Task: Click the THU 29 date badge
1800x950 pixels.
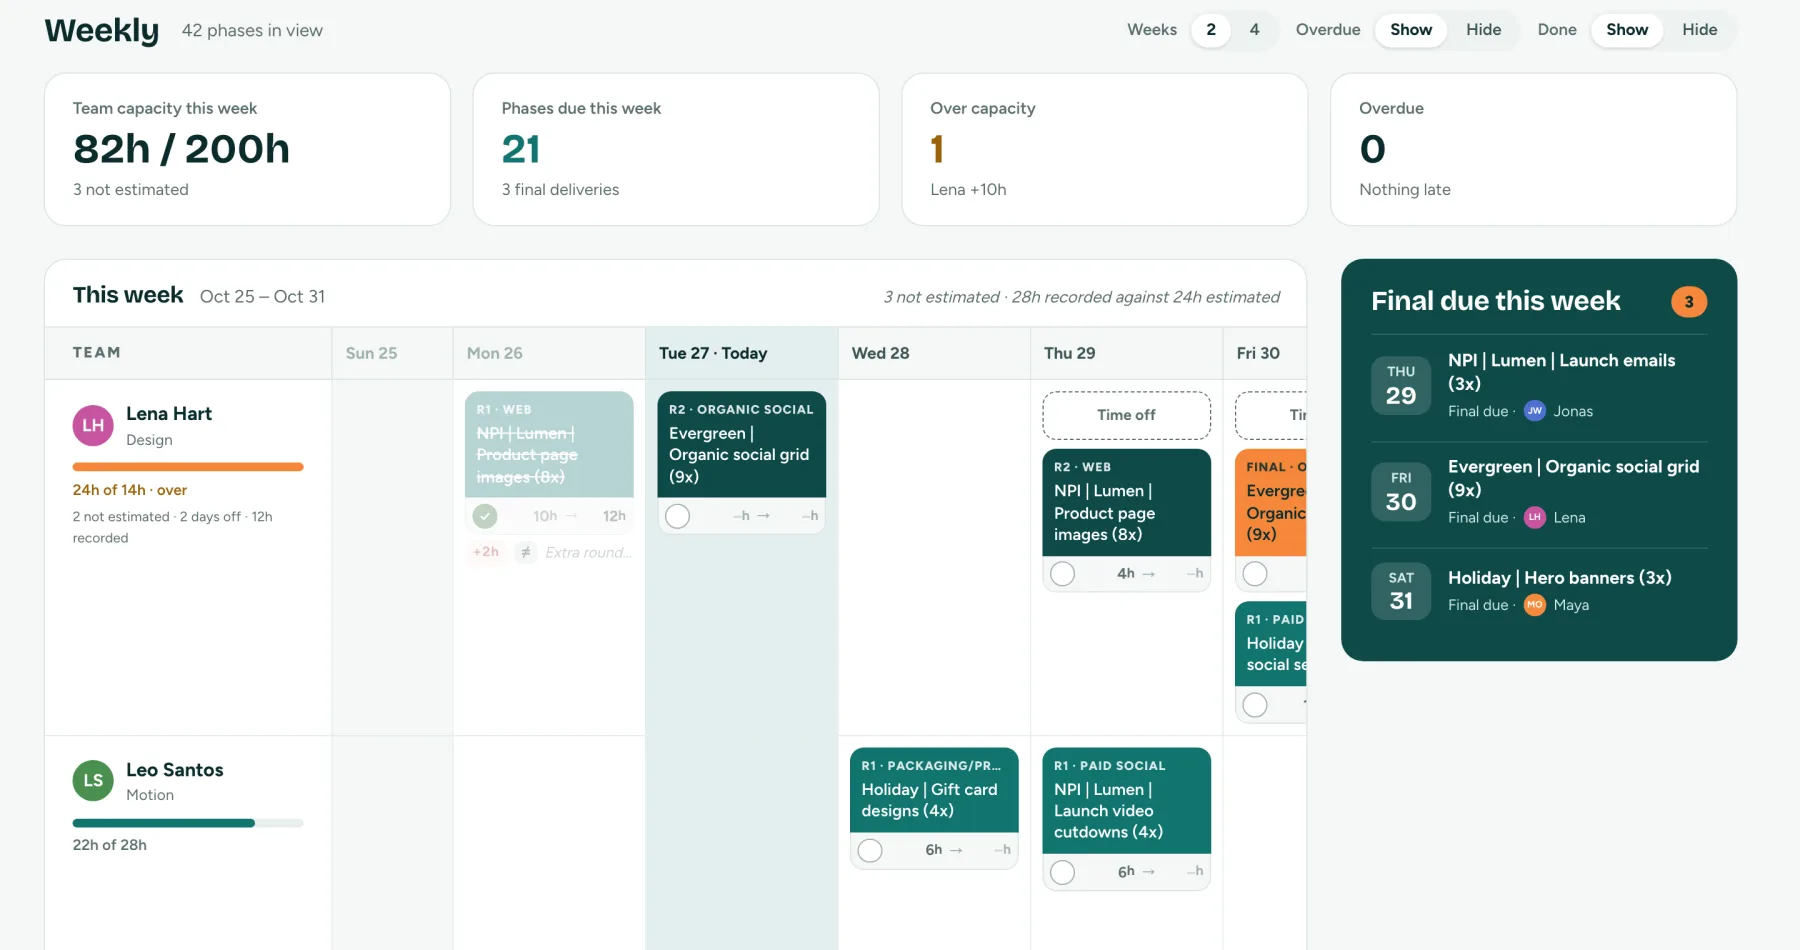Action: click(x=1401, y=385)
